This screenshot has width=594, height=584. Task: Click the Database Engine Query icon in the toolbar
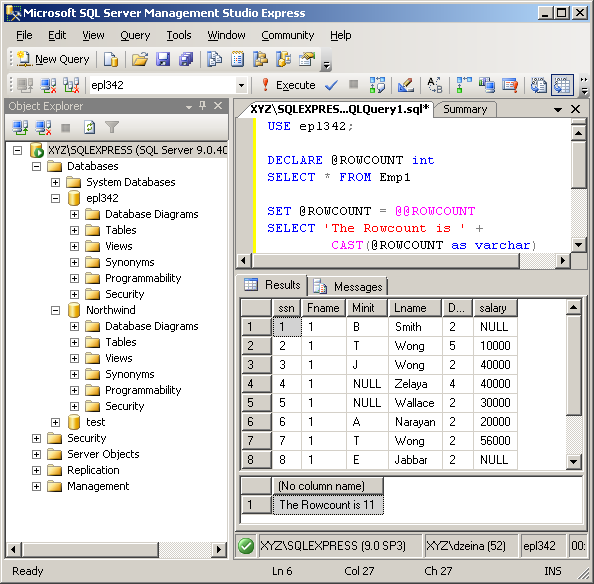click(x=111, y=59)
